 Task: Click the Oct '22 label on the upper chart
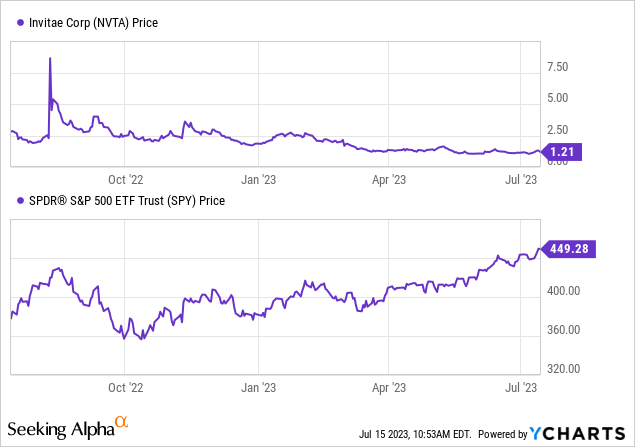click(x=125, y=181)
